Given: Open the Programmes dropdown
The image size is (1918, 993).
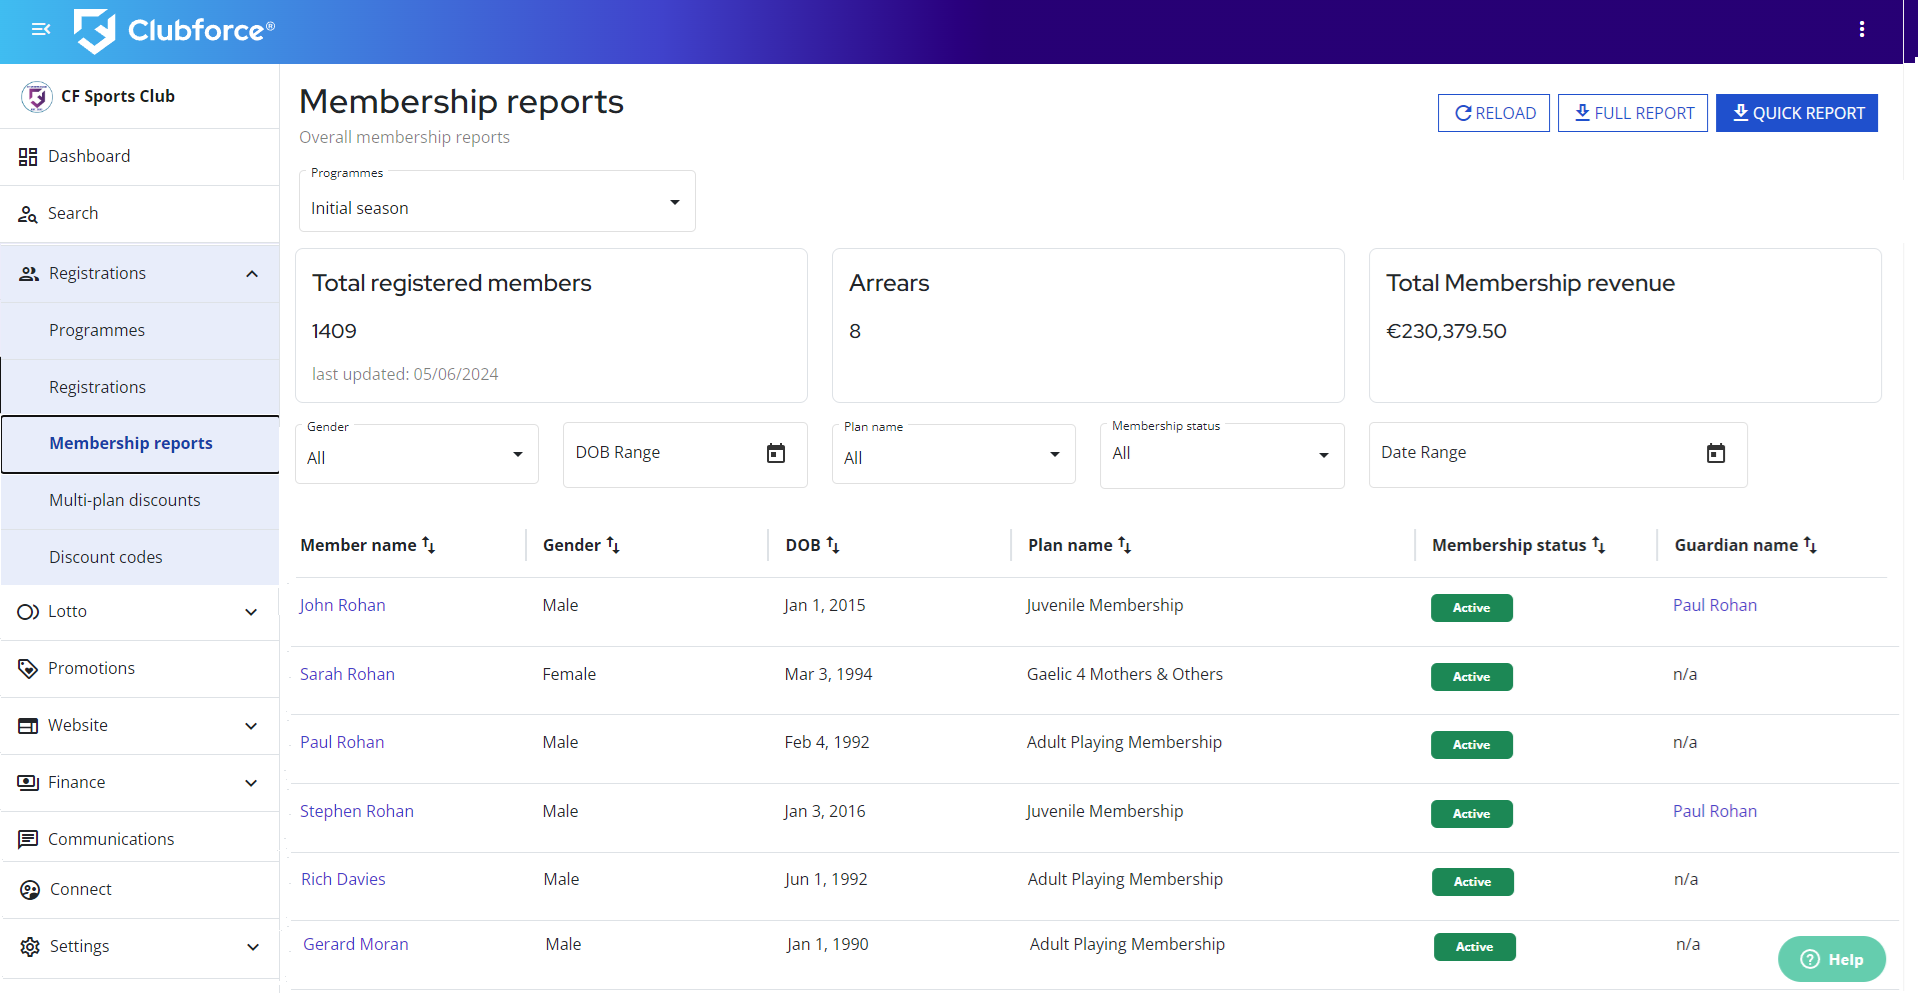Looking at the screenshot, I should (x=497, y=202).
